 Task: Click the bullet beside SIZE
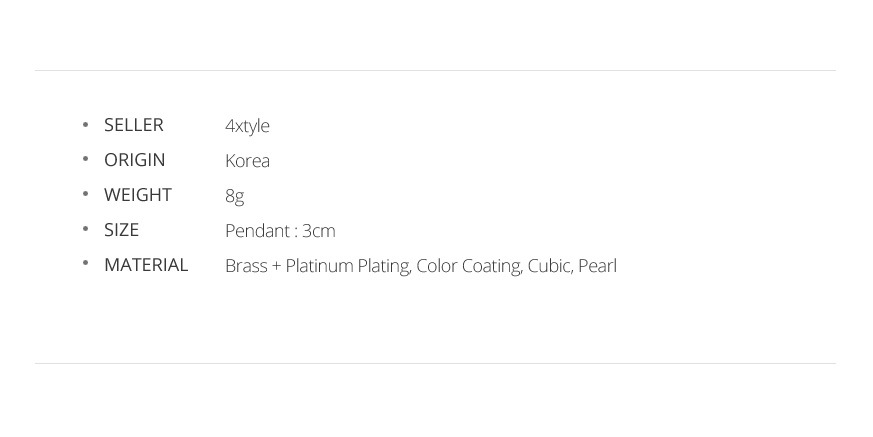click(85, 229)
